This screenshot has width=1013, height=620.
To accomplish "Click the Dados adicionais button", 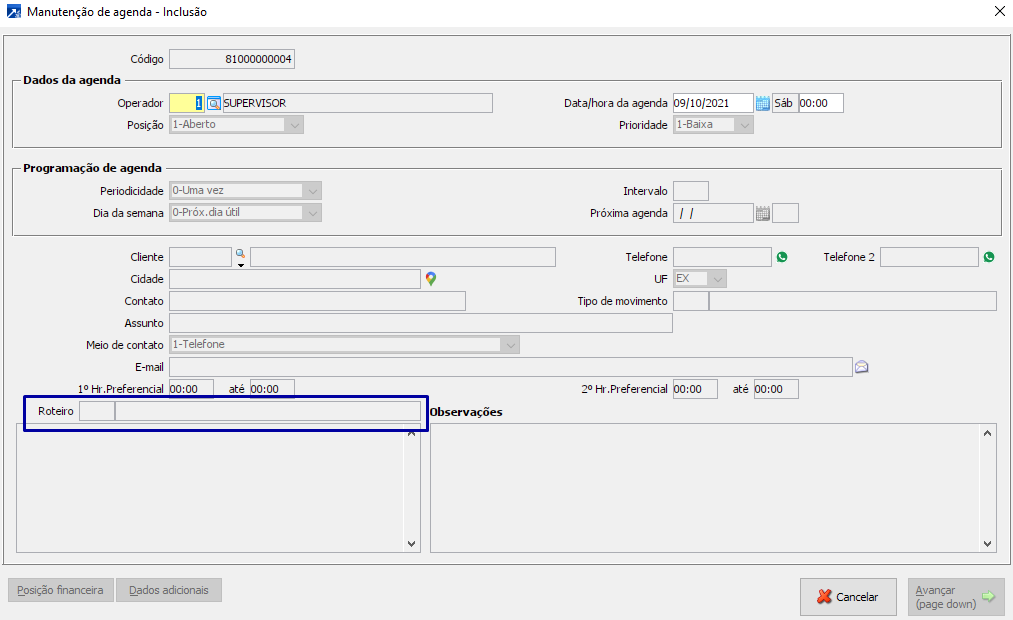I will 169,590.
